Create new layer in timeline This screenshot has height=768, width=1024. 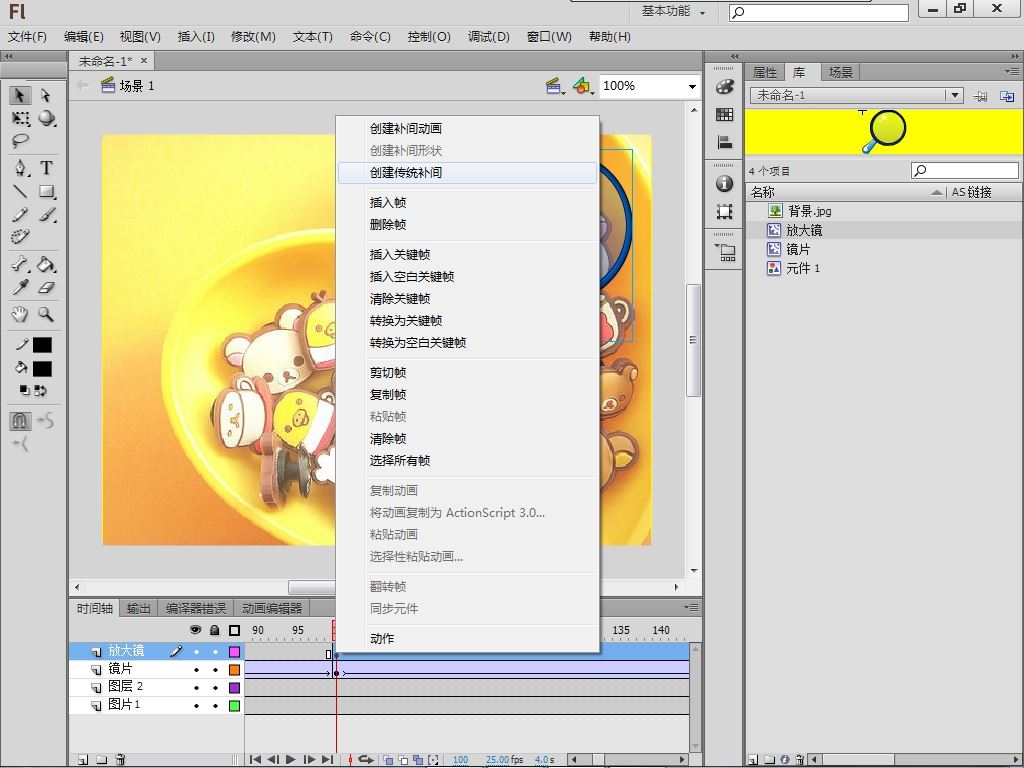pyautogui.click(x=83, y=760)
